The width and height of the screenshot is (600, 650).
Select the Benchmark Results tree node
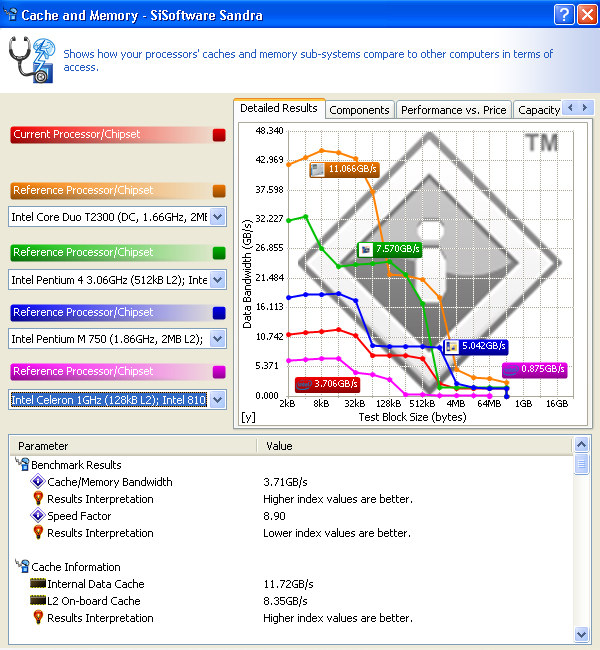click(76, 465)
